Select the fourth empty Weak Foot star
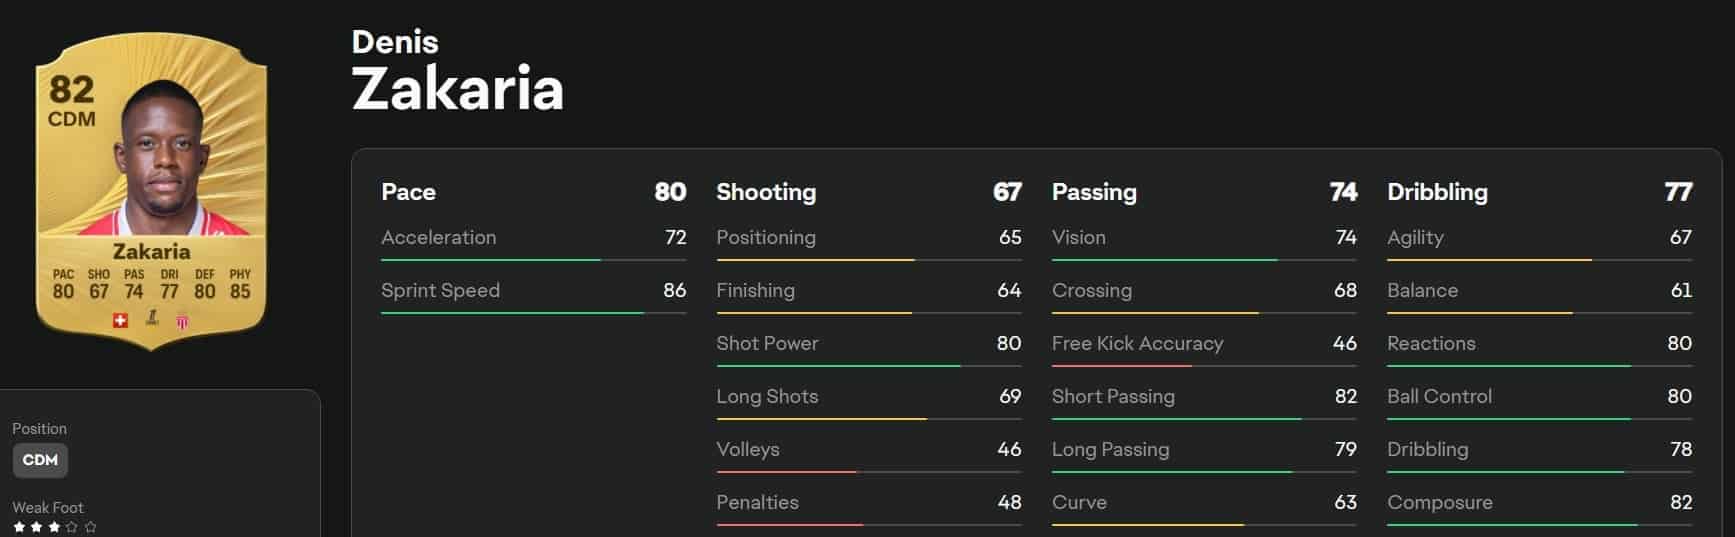 coord(72,527)
